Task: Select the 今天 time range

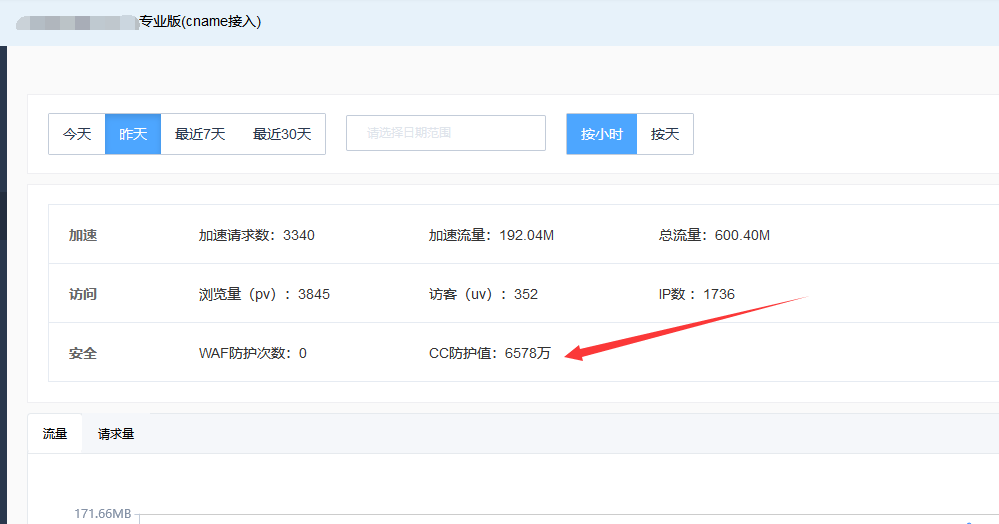Action: 77,134
